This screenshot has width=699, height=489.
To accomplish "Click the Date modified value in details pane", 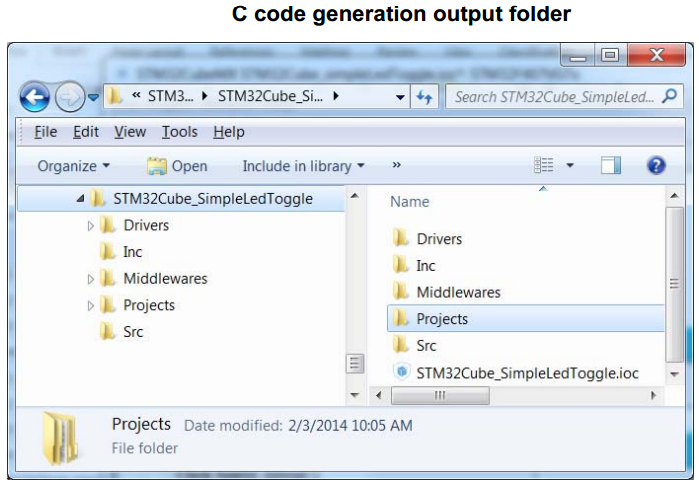I will pyautogui.click(x=350, y=426).
